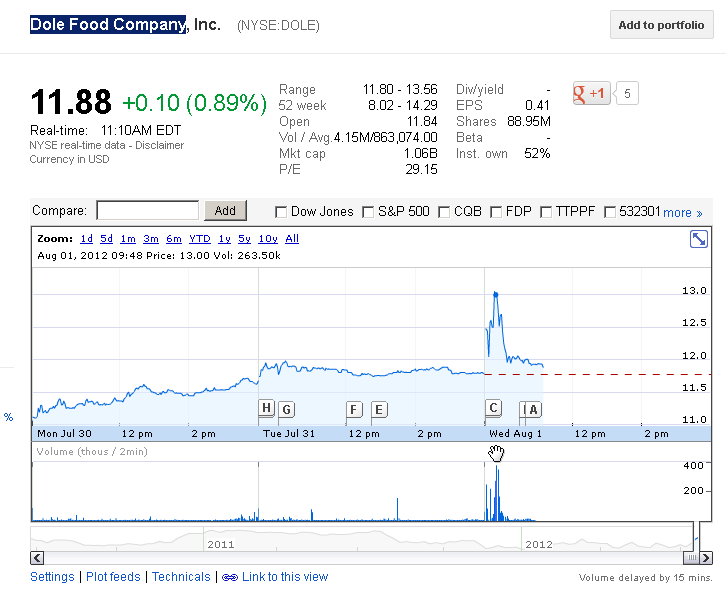726x603 pixels.
Task: Click the tallest volume bar on Aug 1
Action: pos(496,493)
